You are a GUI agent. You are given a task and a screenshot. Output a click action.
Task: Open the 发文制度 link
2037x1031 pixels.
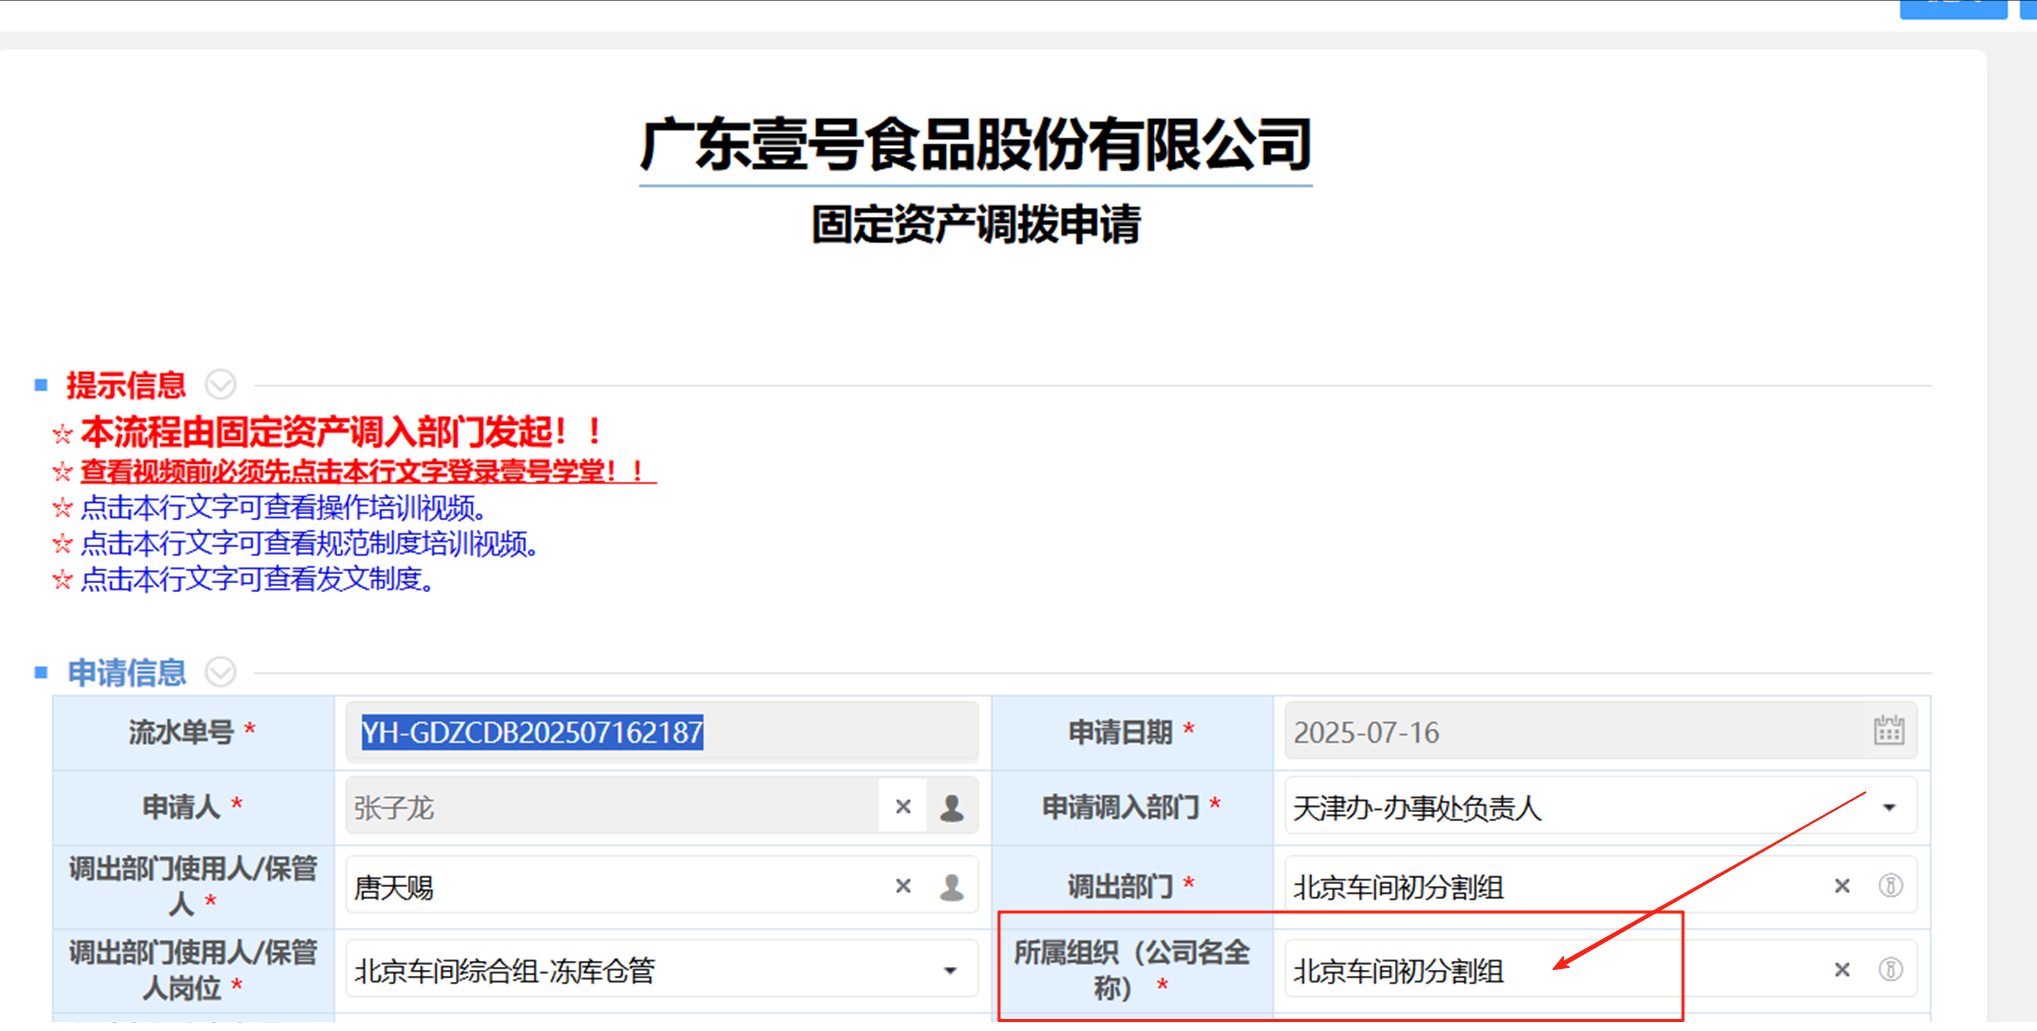click(x=257, y=580)
